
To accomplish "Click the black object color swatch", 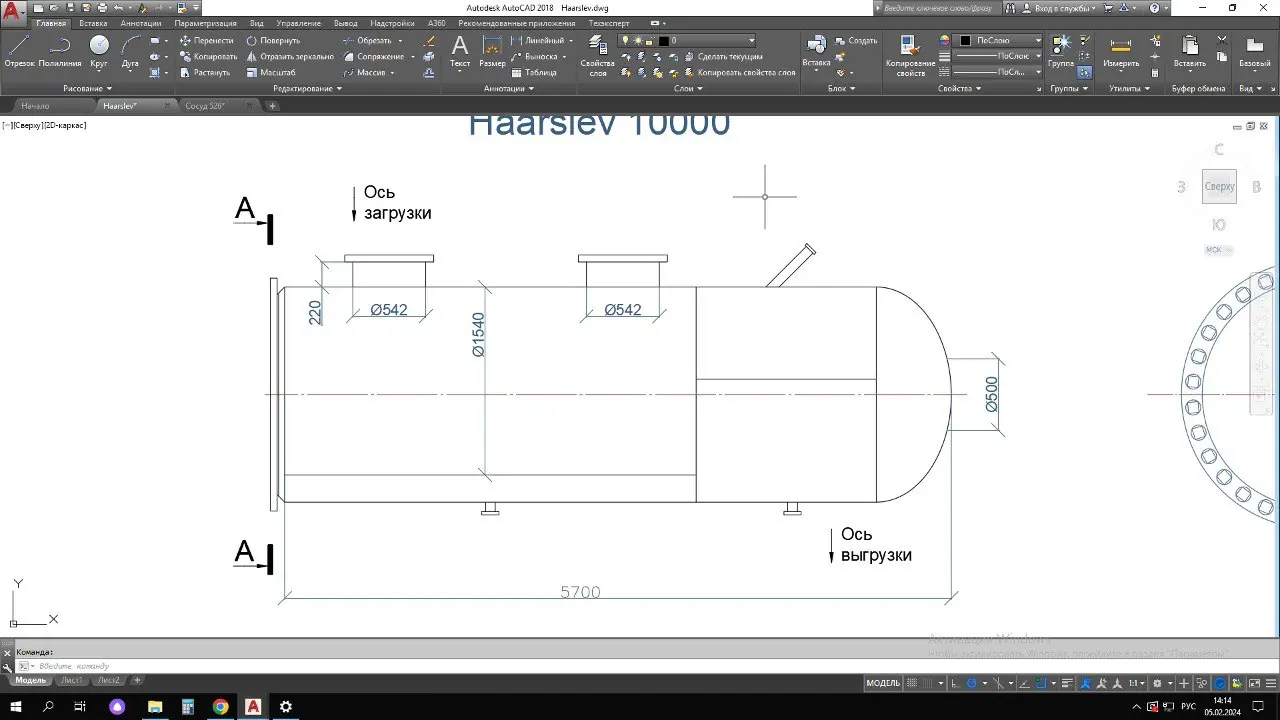I will (965, 41).
